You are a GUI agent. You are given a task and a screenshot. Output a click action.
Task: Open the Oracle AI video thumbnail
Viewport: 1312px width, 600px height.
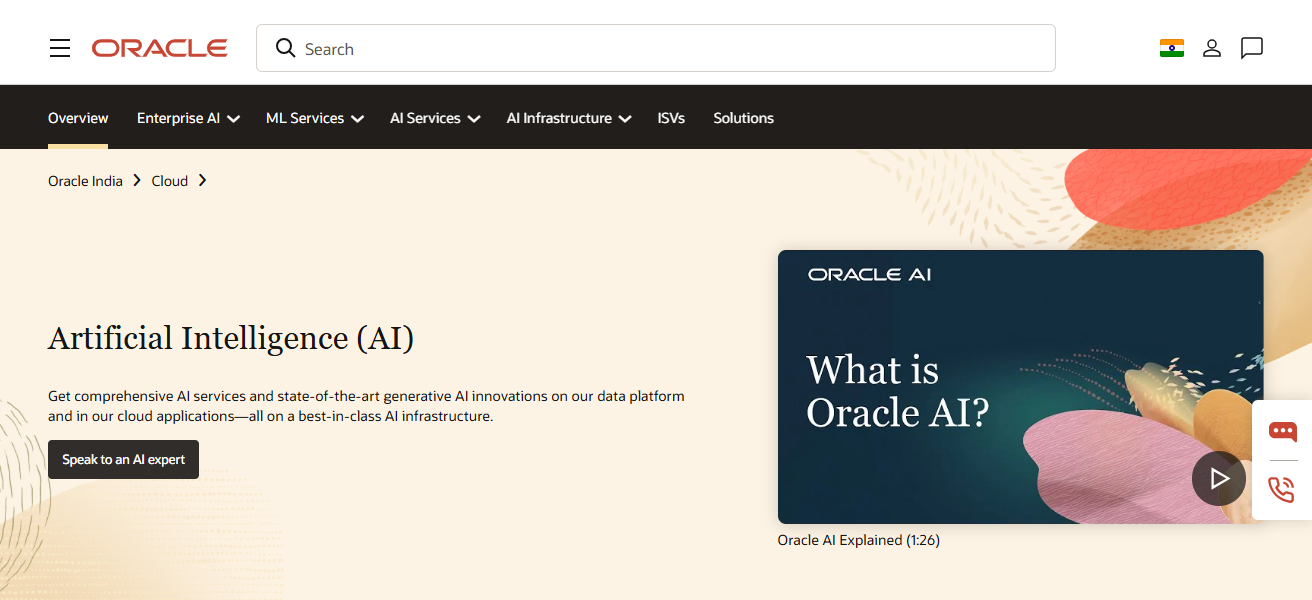coord(1020,386)
